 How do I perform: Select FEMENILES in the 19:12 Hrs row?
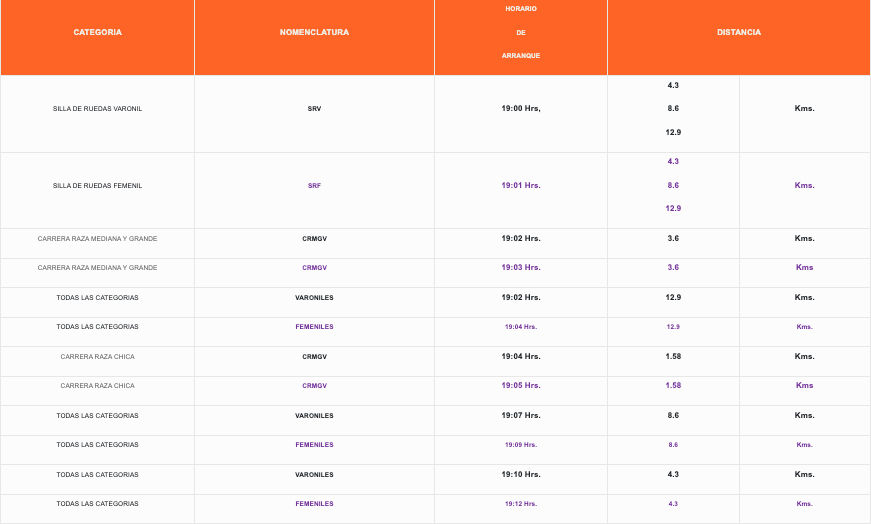click(x=314, y=504)
